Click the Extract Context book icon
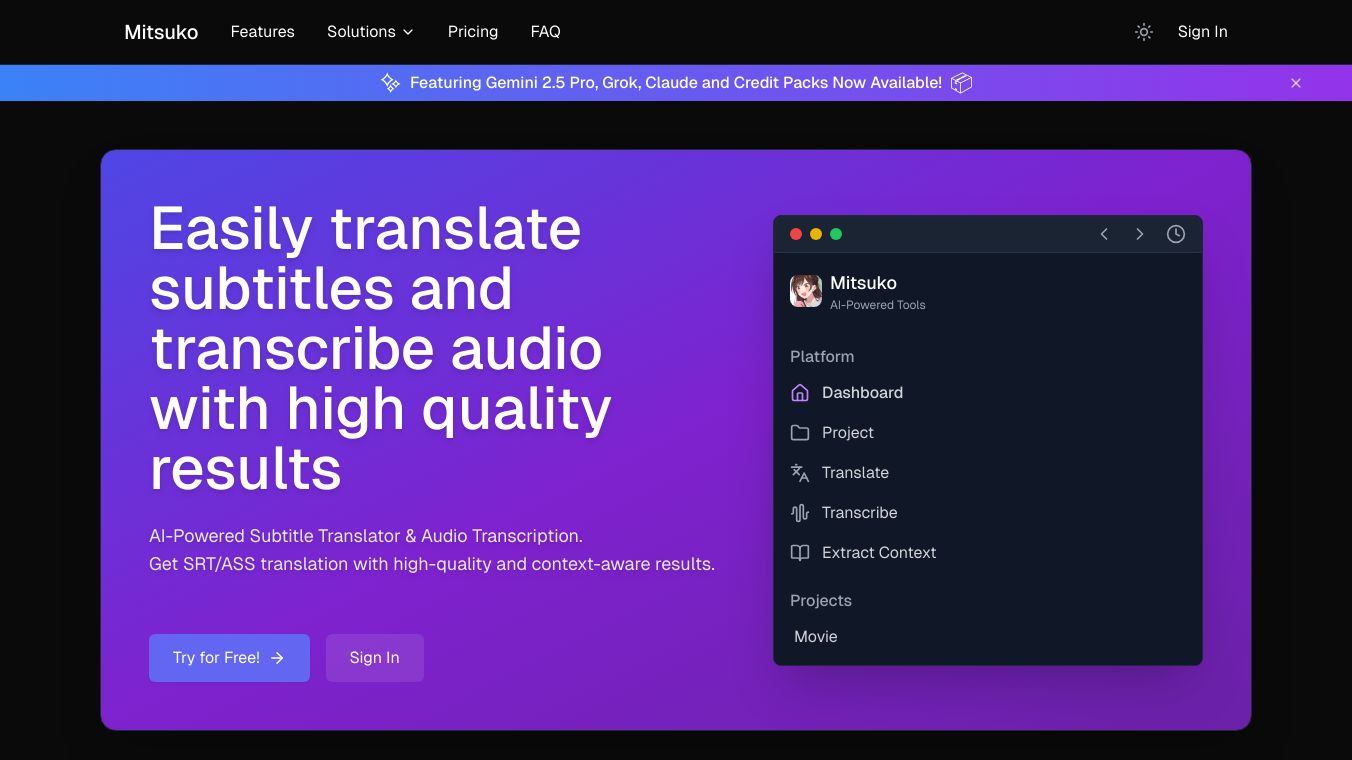 [x=800, y=553]
